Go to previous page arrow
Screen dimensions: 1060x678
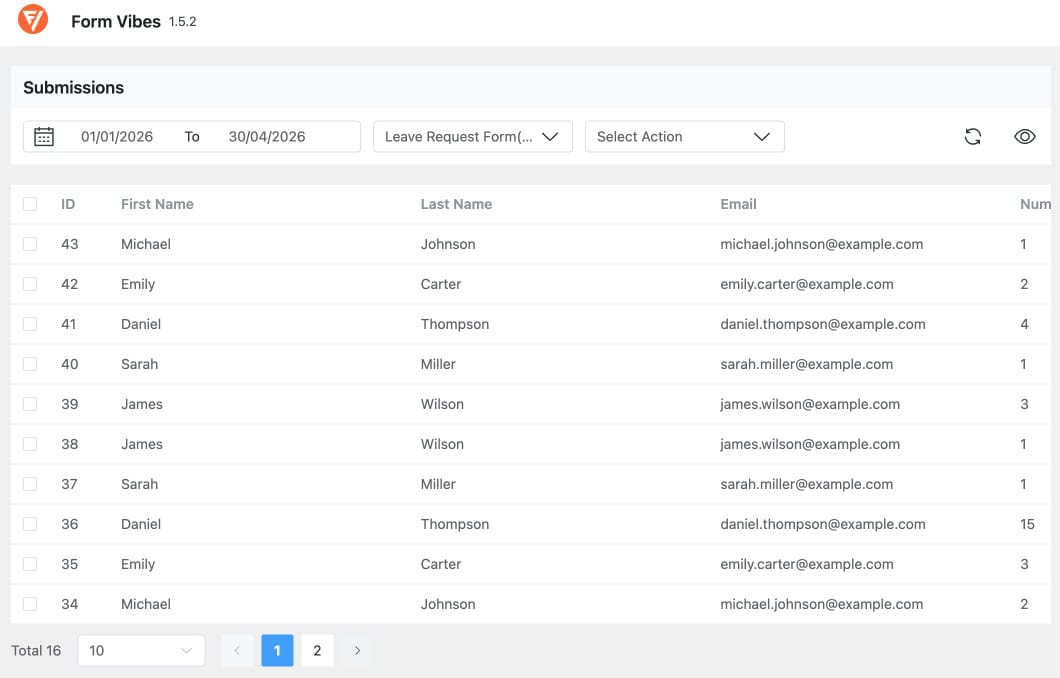(x=237, y=650)
